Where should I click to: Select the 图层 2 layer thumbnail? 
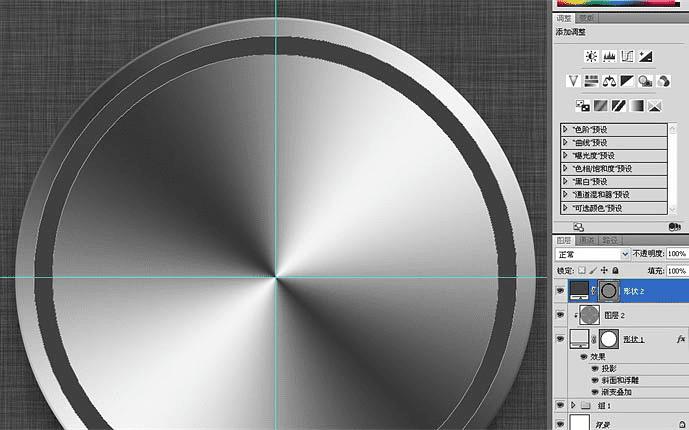coord(589,315)
